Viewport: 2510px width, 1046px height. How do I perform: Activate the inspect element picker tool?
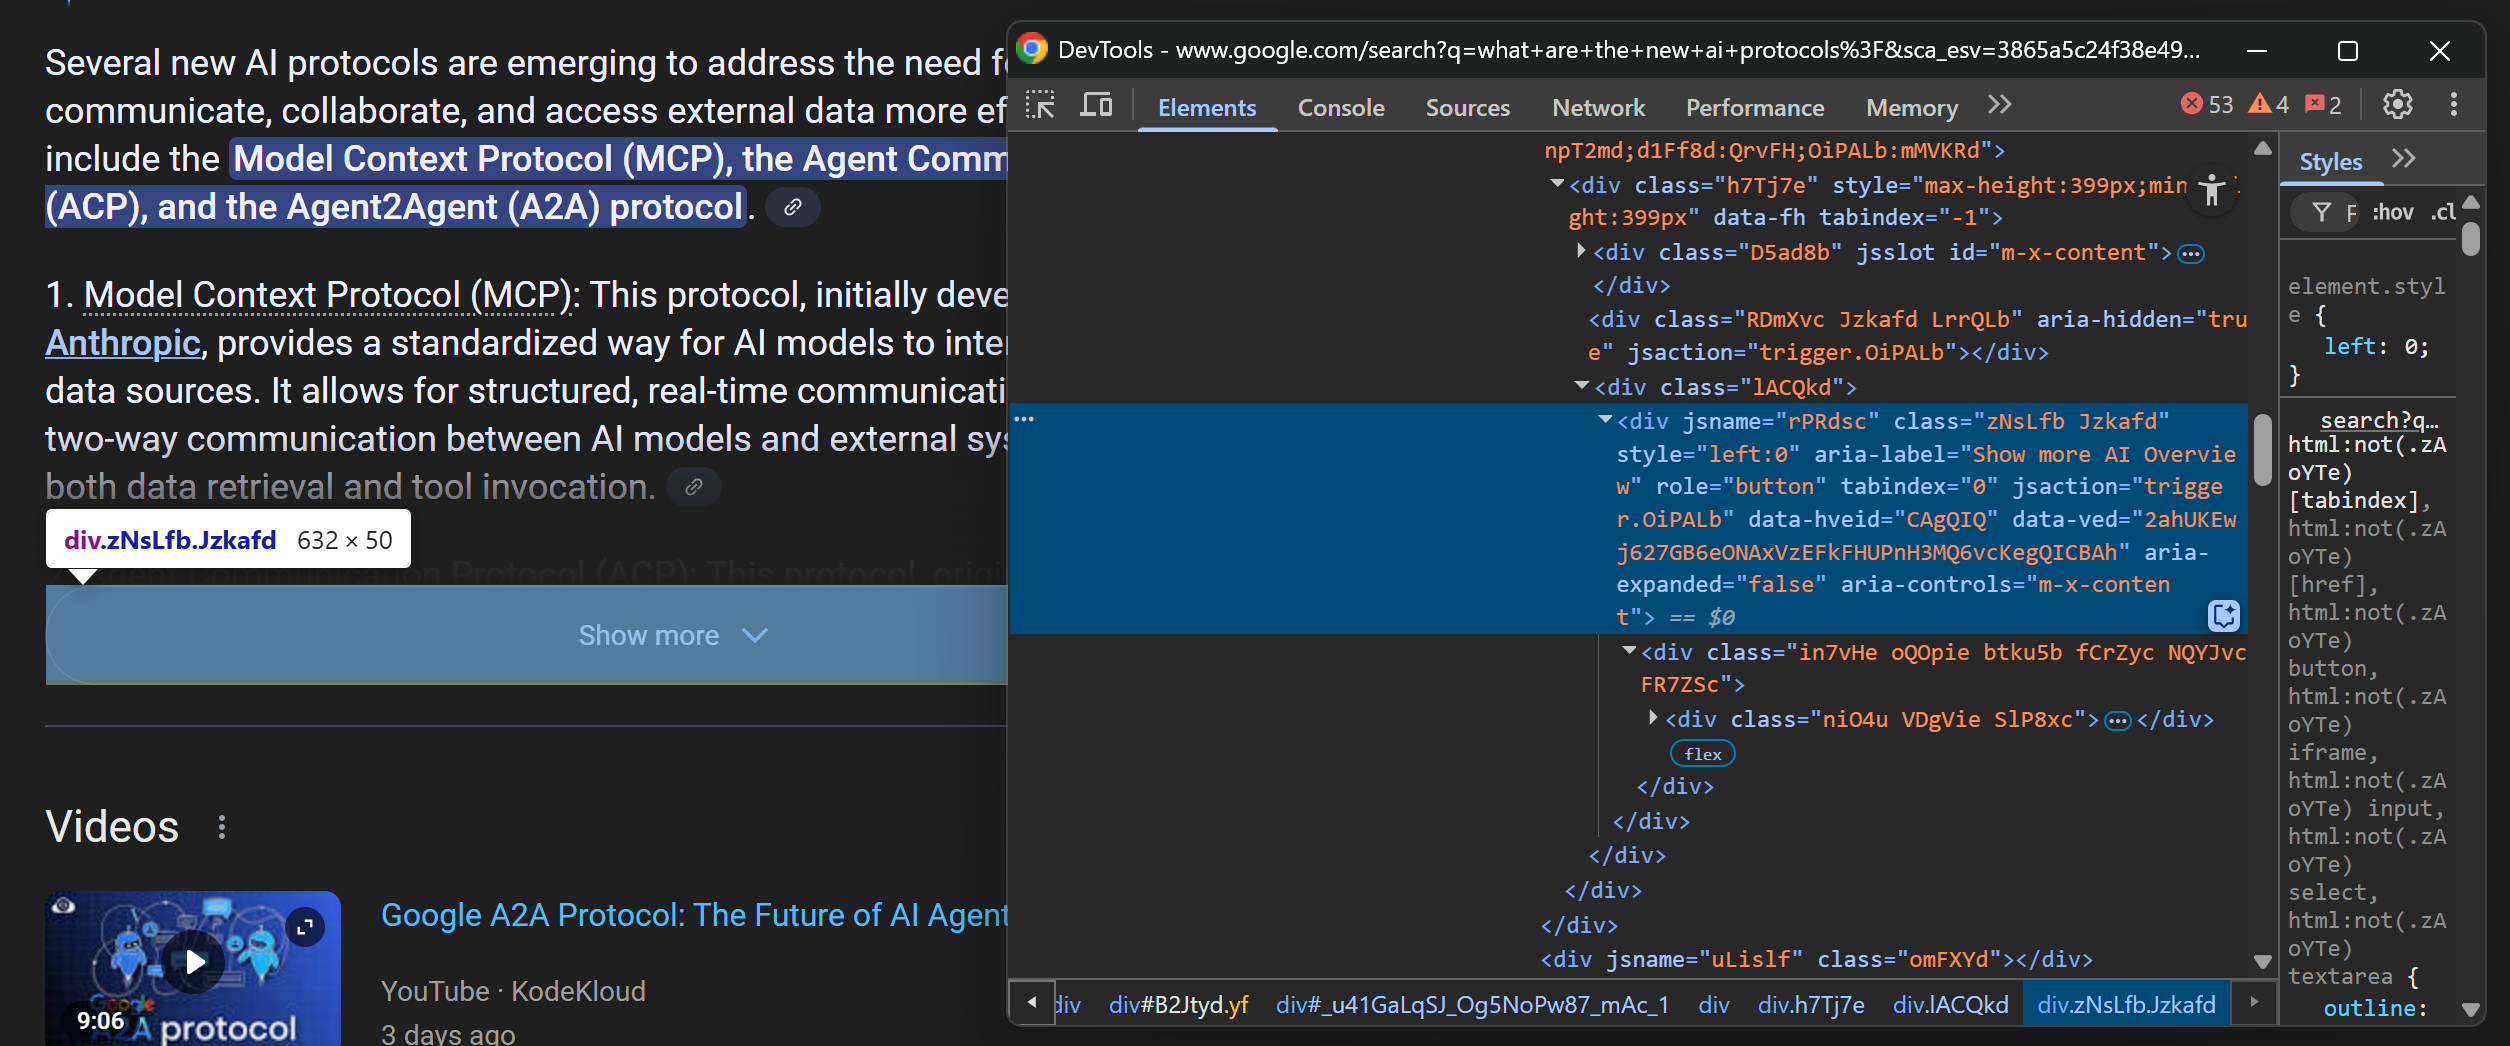(1040, 105)
